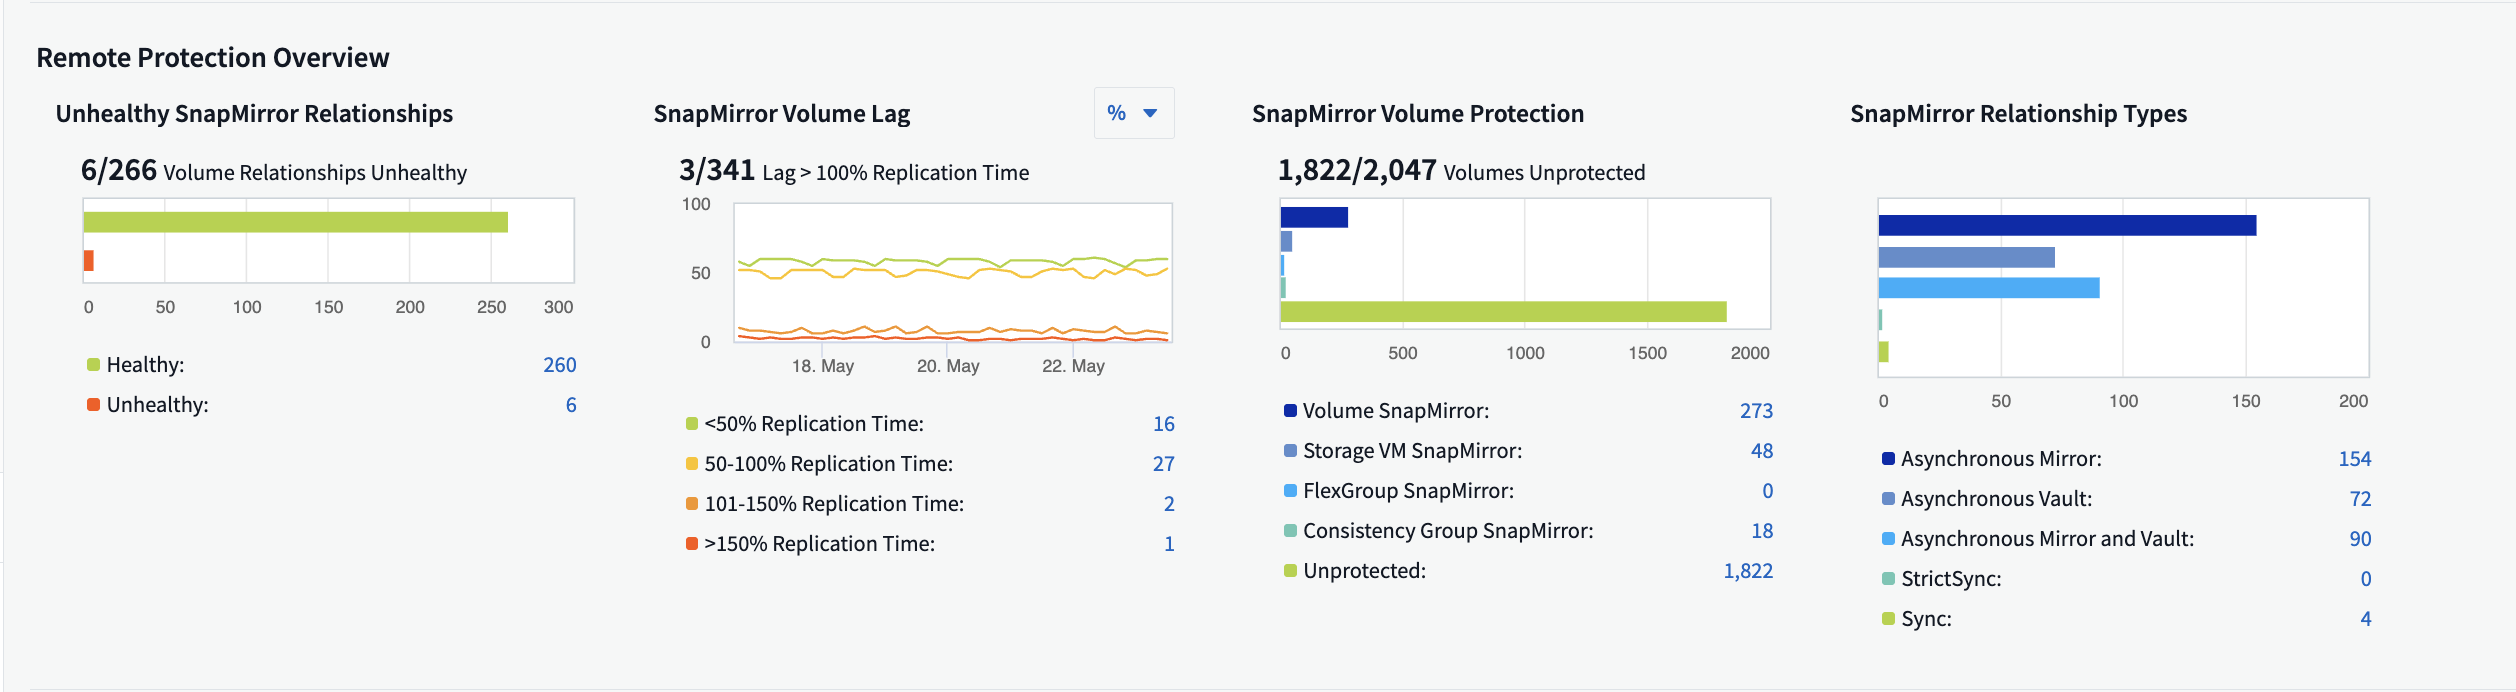Click the dark blue Asynchronous Mirror bar
The image size is (2516, 692).
tap(2066, 225)
